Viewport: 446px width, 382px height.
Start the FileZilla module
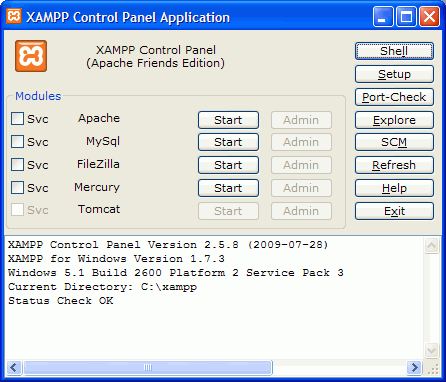tap(228, 165)
